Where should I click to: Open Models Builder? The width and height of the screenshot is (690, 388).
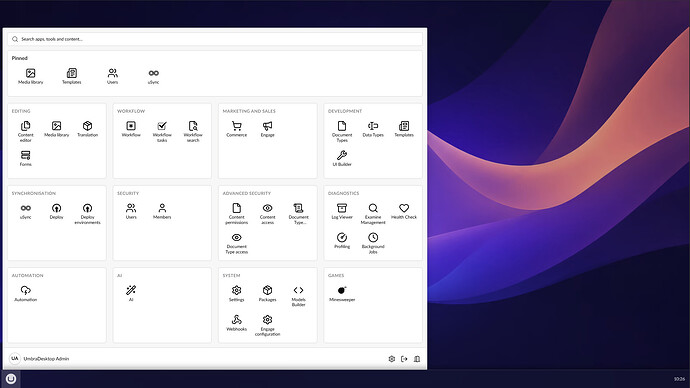[x=298, y=296]
